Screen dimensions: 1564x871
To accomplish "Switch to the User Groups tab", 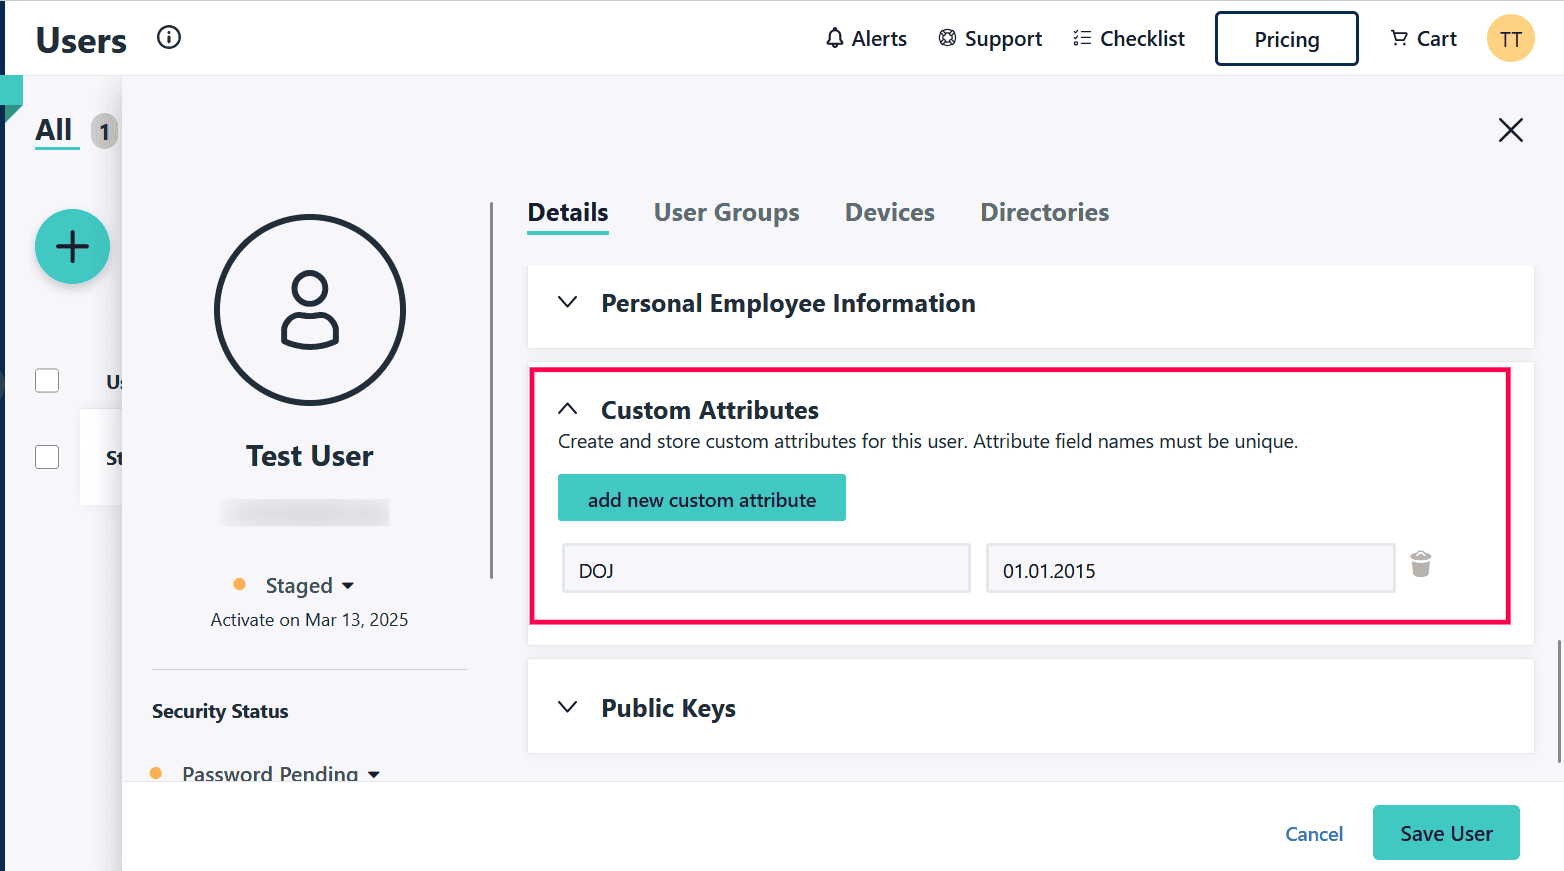I will tap(726, 213).
